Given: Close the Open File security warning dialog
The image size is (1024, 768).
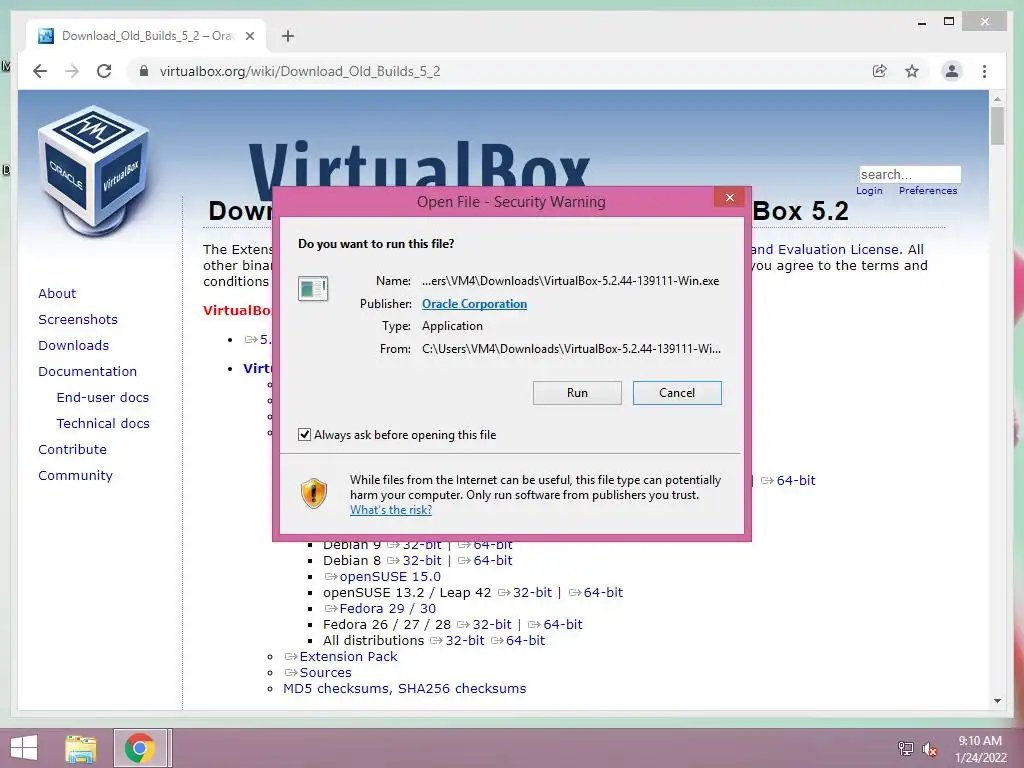Looking at the screenshot, I should pyautogui.click(x=729, y=197).
